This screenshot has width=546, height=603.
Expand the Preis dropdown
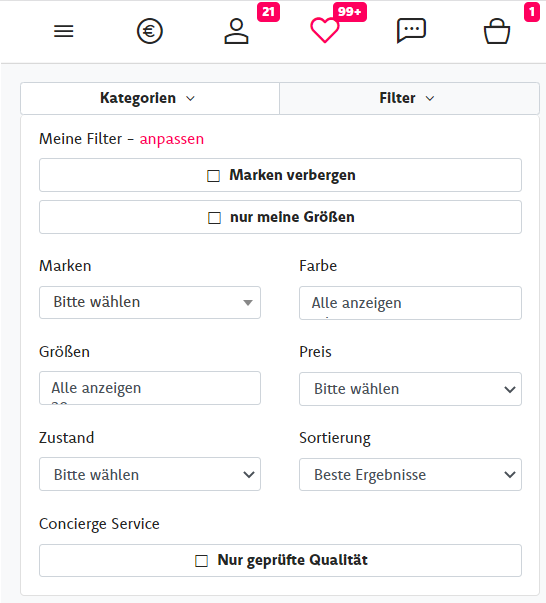410,389
